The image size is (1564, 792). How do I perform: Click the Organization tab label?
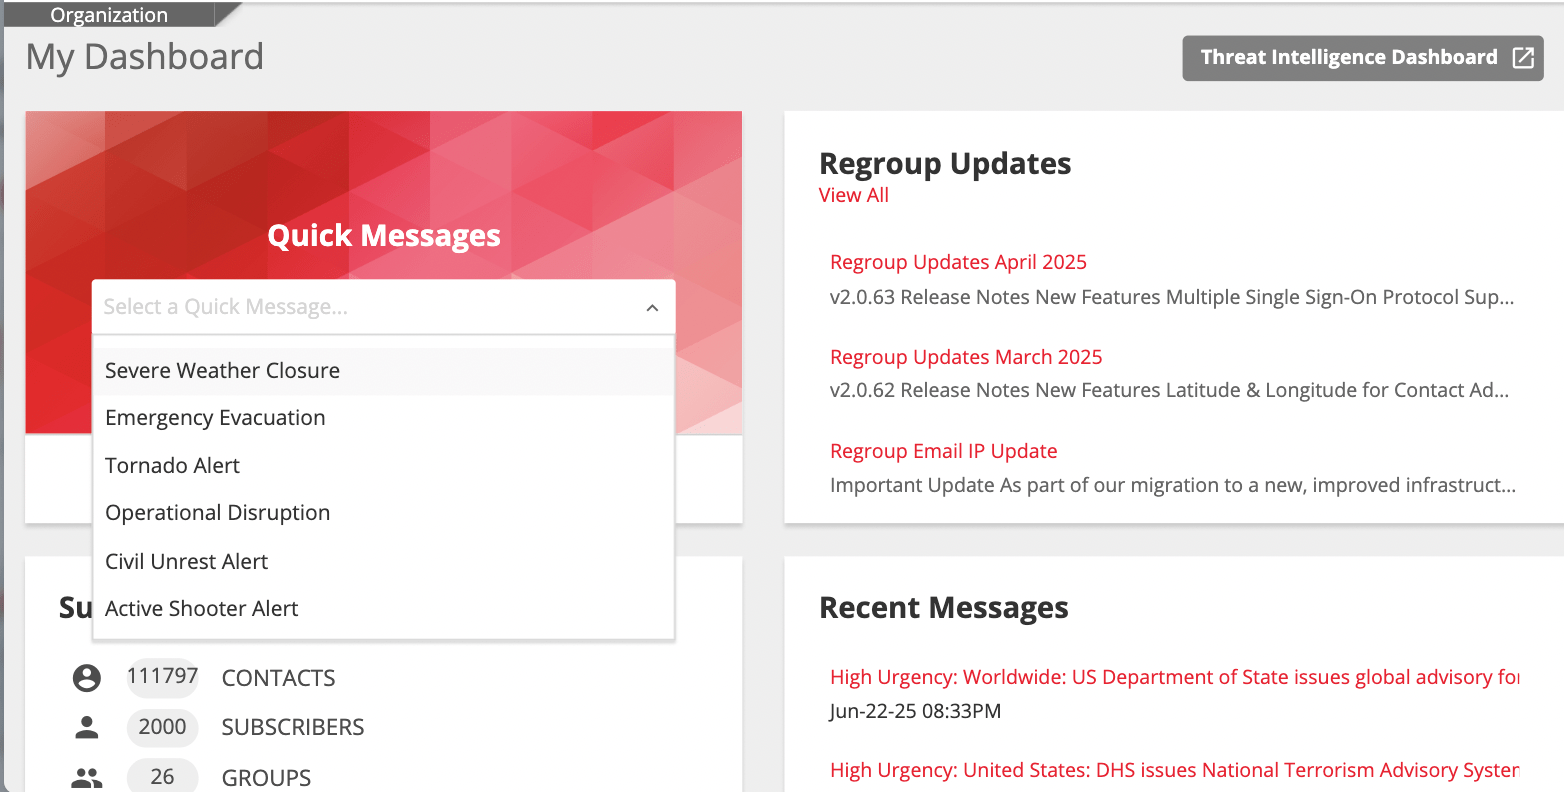pyautogui.click(x=109, y=15)
